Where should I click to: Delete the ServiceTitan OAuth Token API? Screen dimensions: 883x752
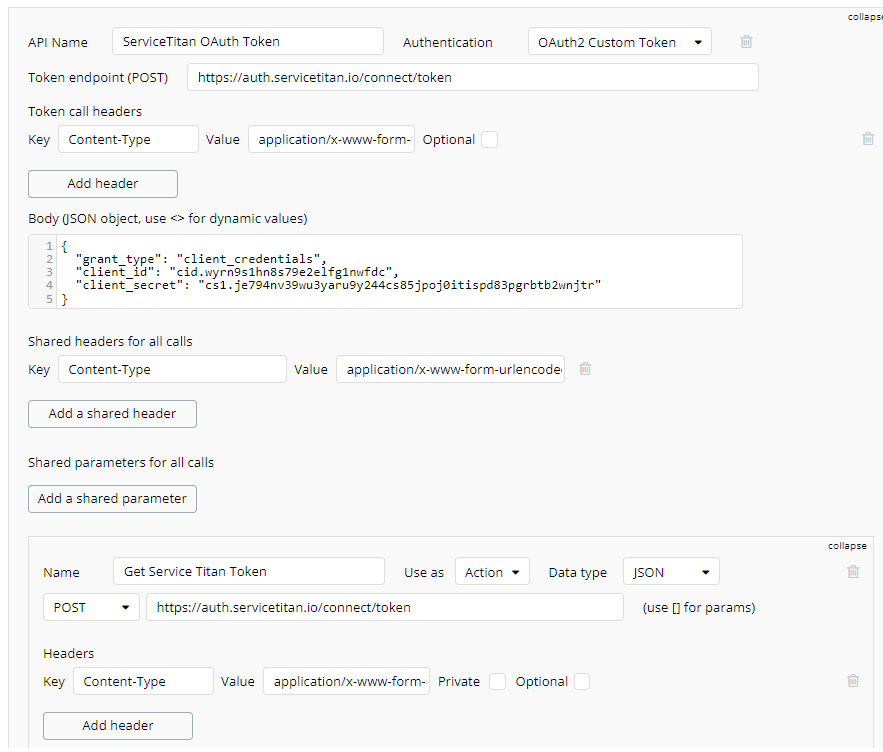coord(746,42)
